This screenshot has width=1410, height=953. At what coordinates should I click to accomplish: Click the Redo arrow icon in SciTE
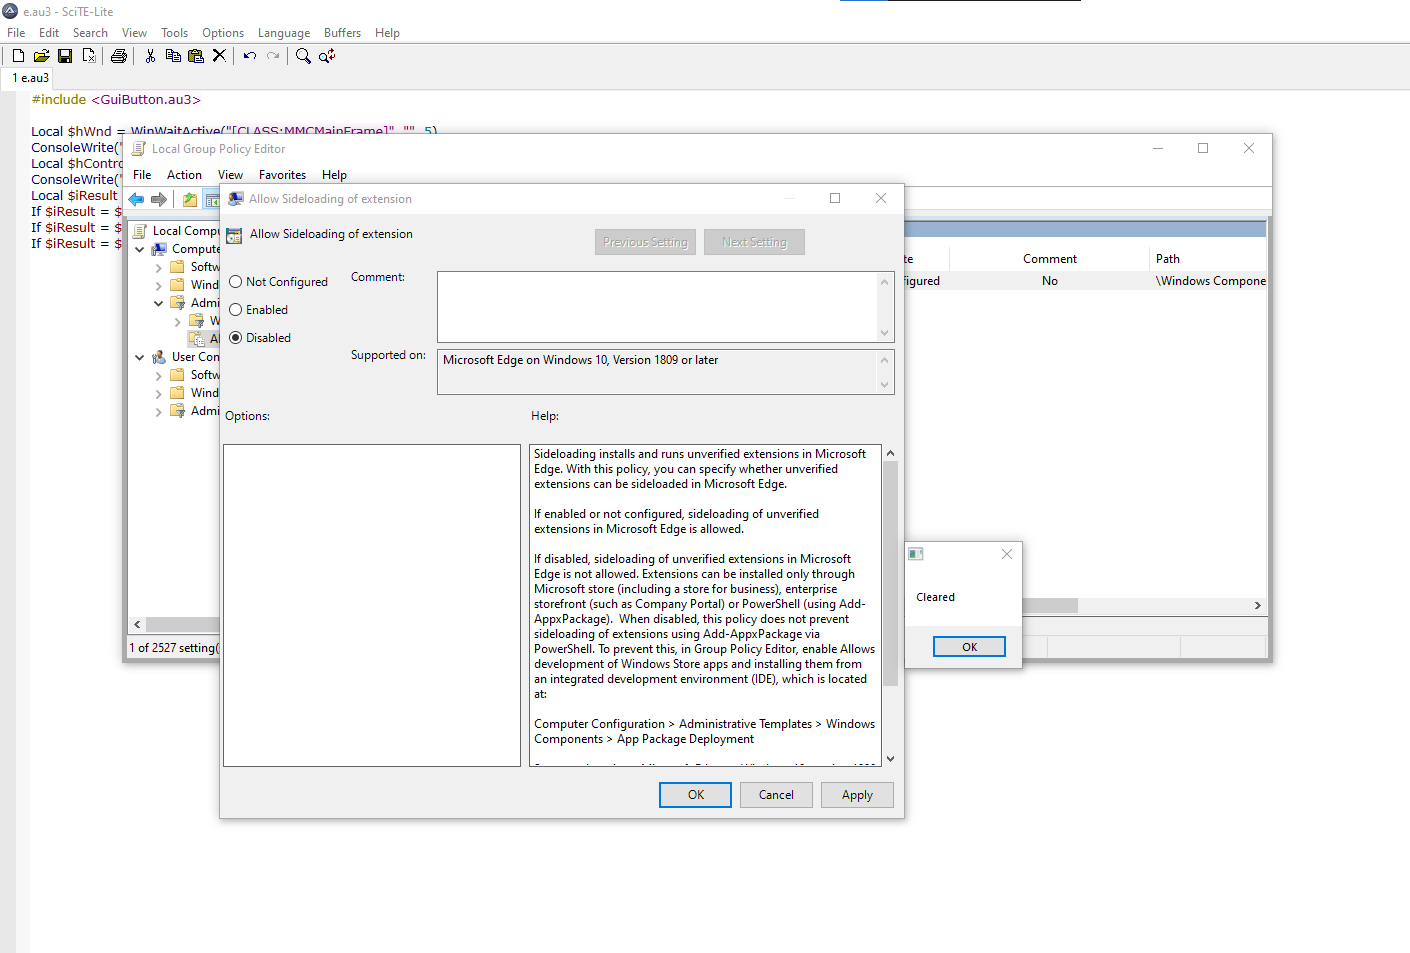(x=273, y=56)
